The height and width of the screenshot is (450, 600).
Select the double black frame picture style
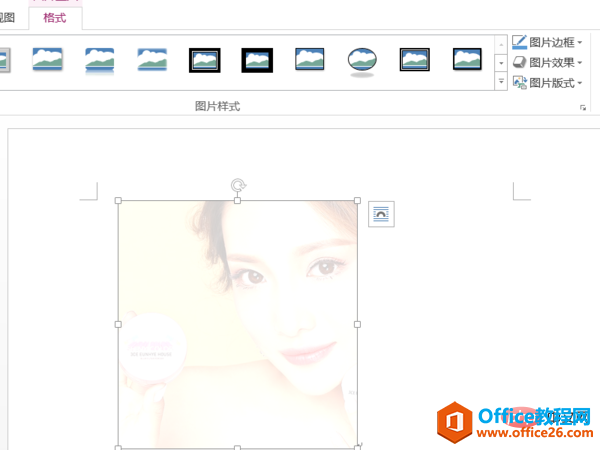click(x=205, y=60)
